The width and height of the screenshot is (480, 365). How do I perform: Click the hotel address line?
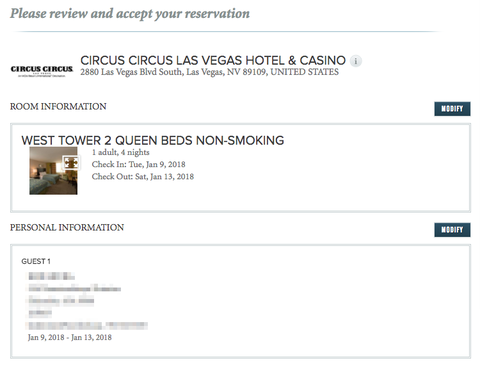point(209,72)
